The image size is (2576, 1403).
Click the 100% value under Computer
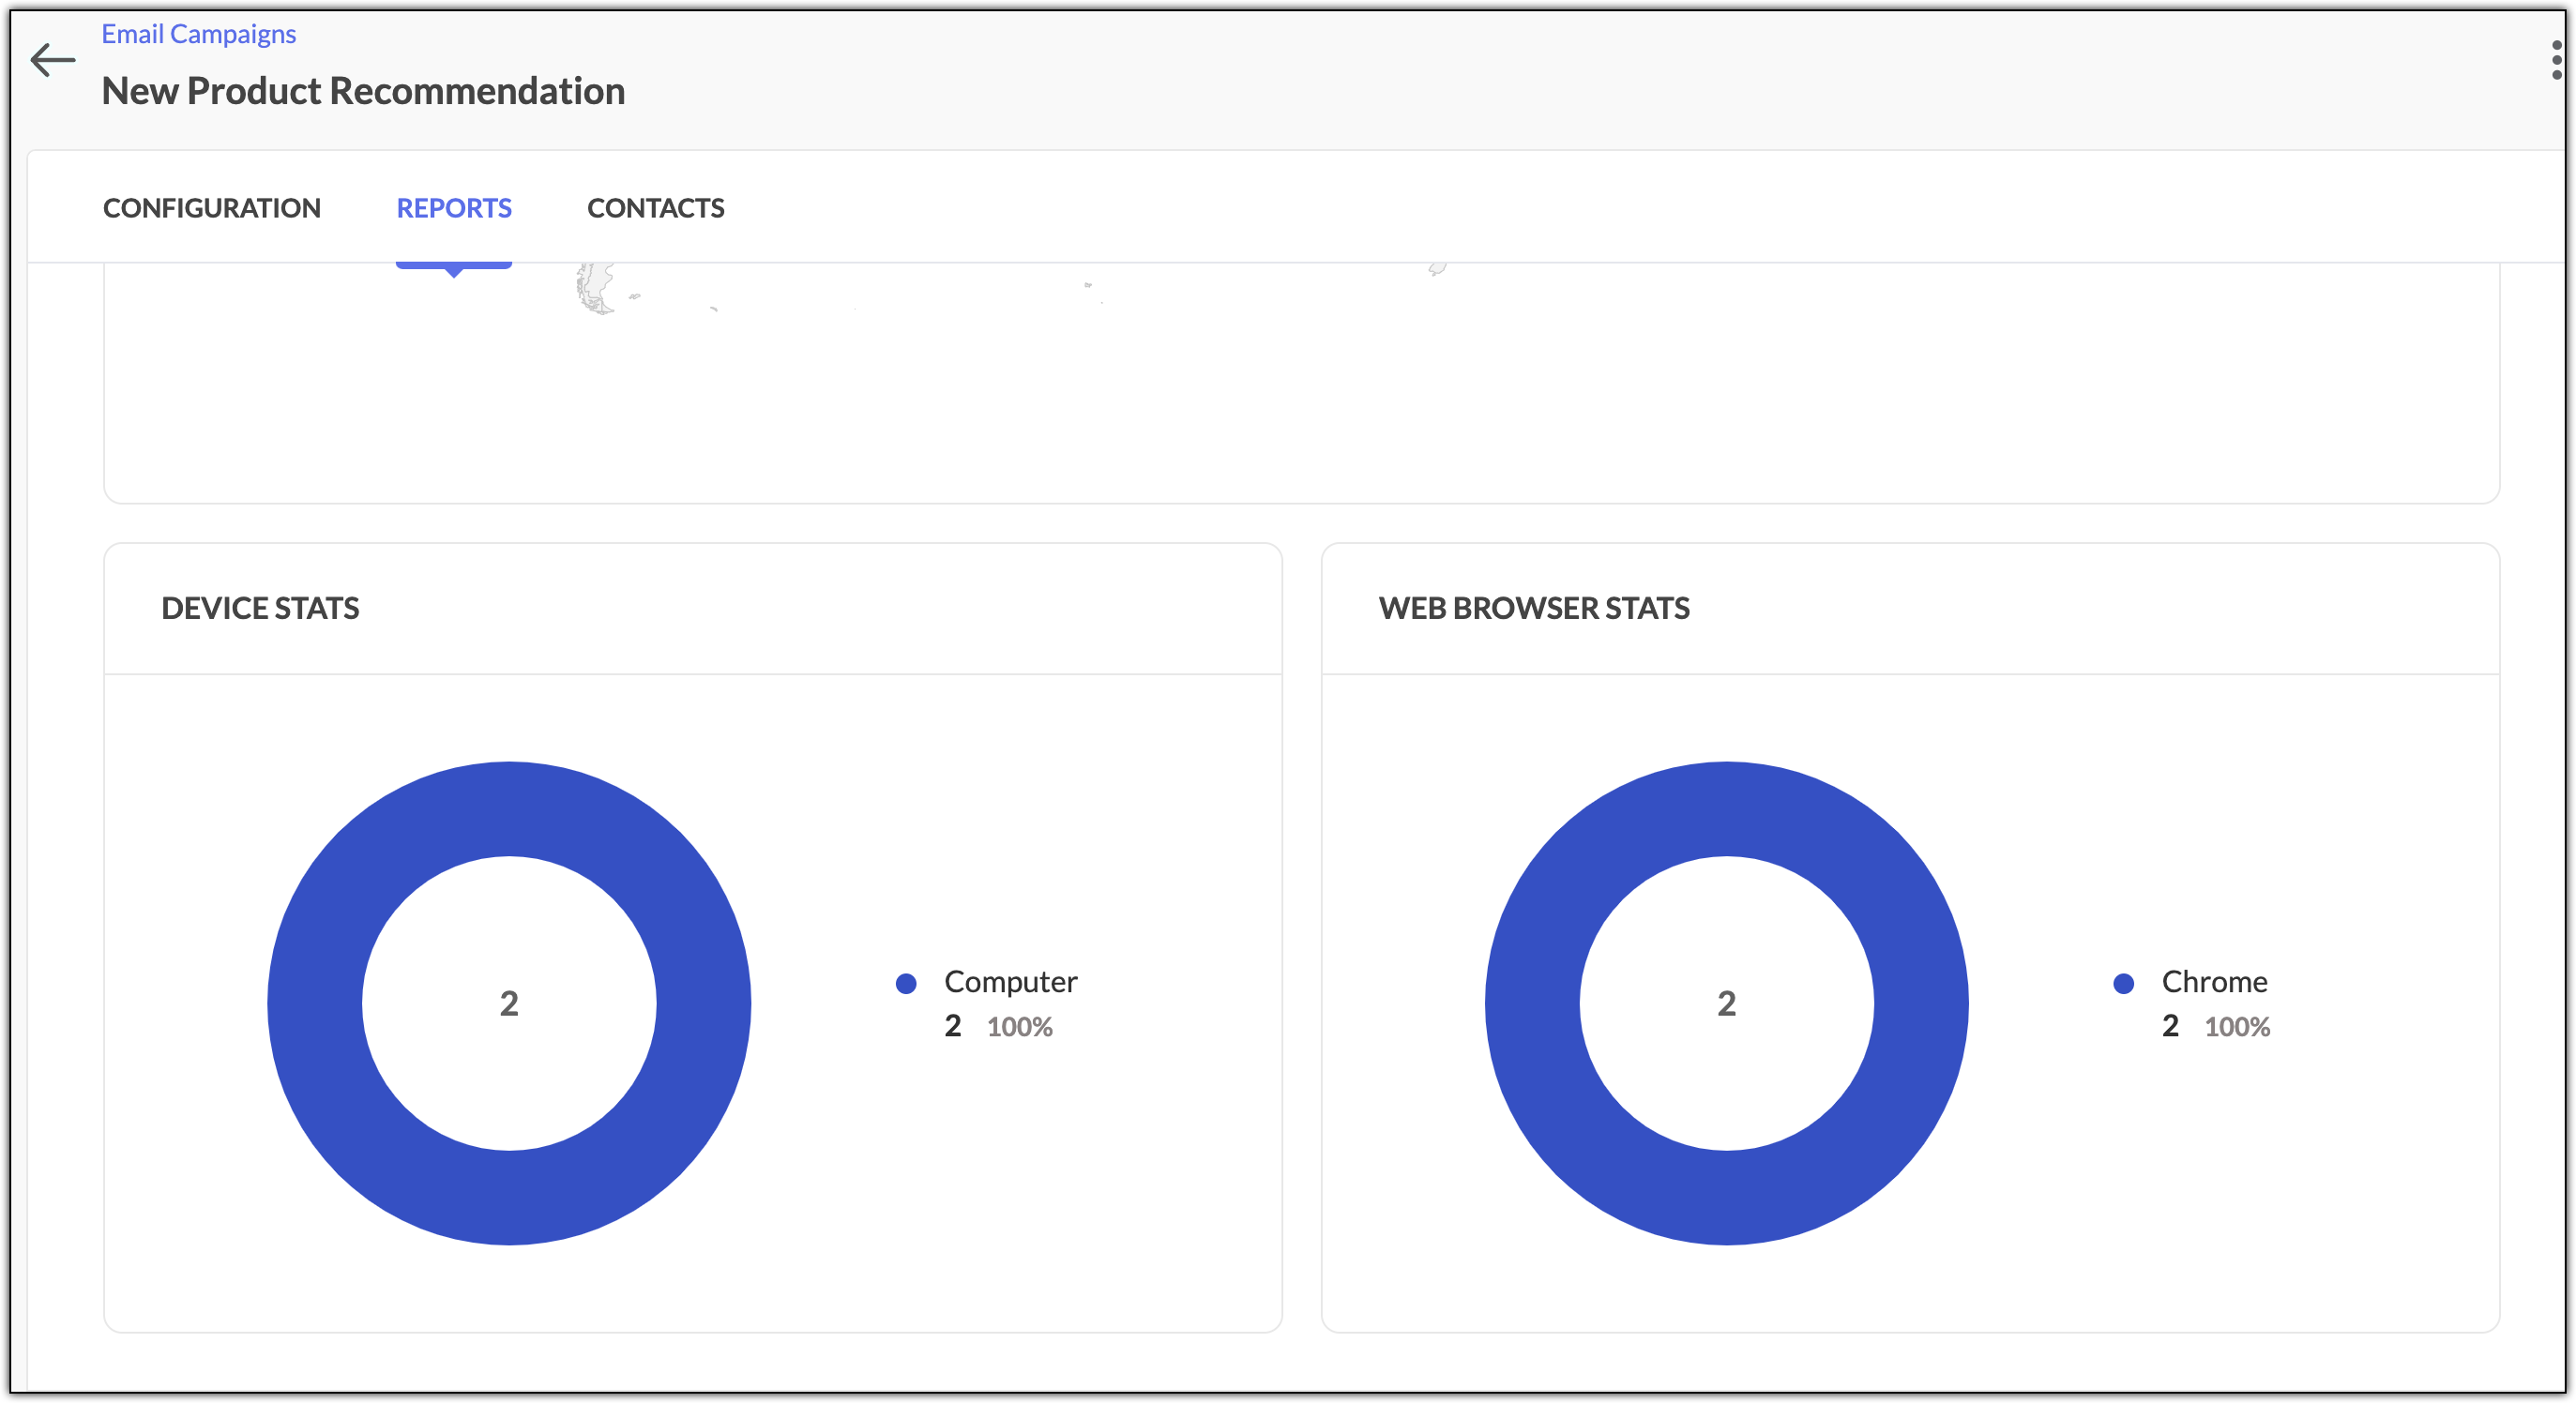click(x=1020, y=1027)
